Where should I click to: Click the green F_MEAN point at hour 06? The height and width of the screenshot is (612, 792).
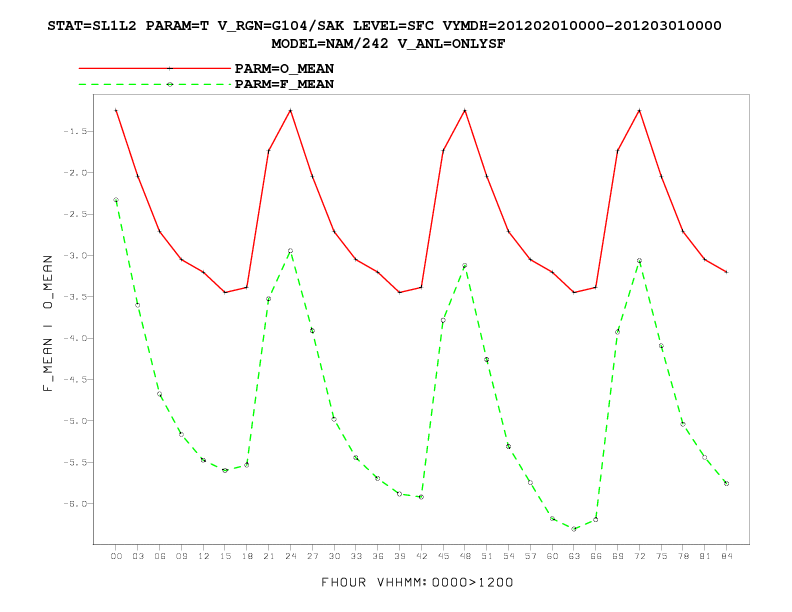pos(160,394)
